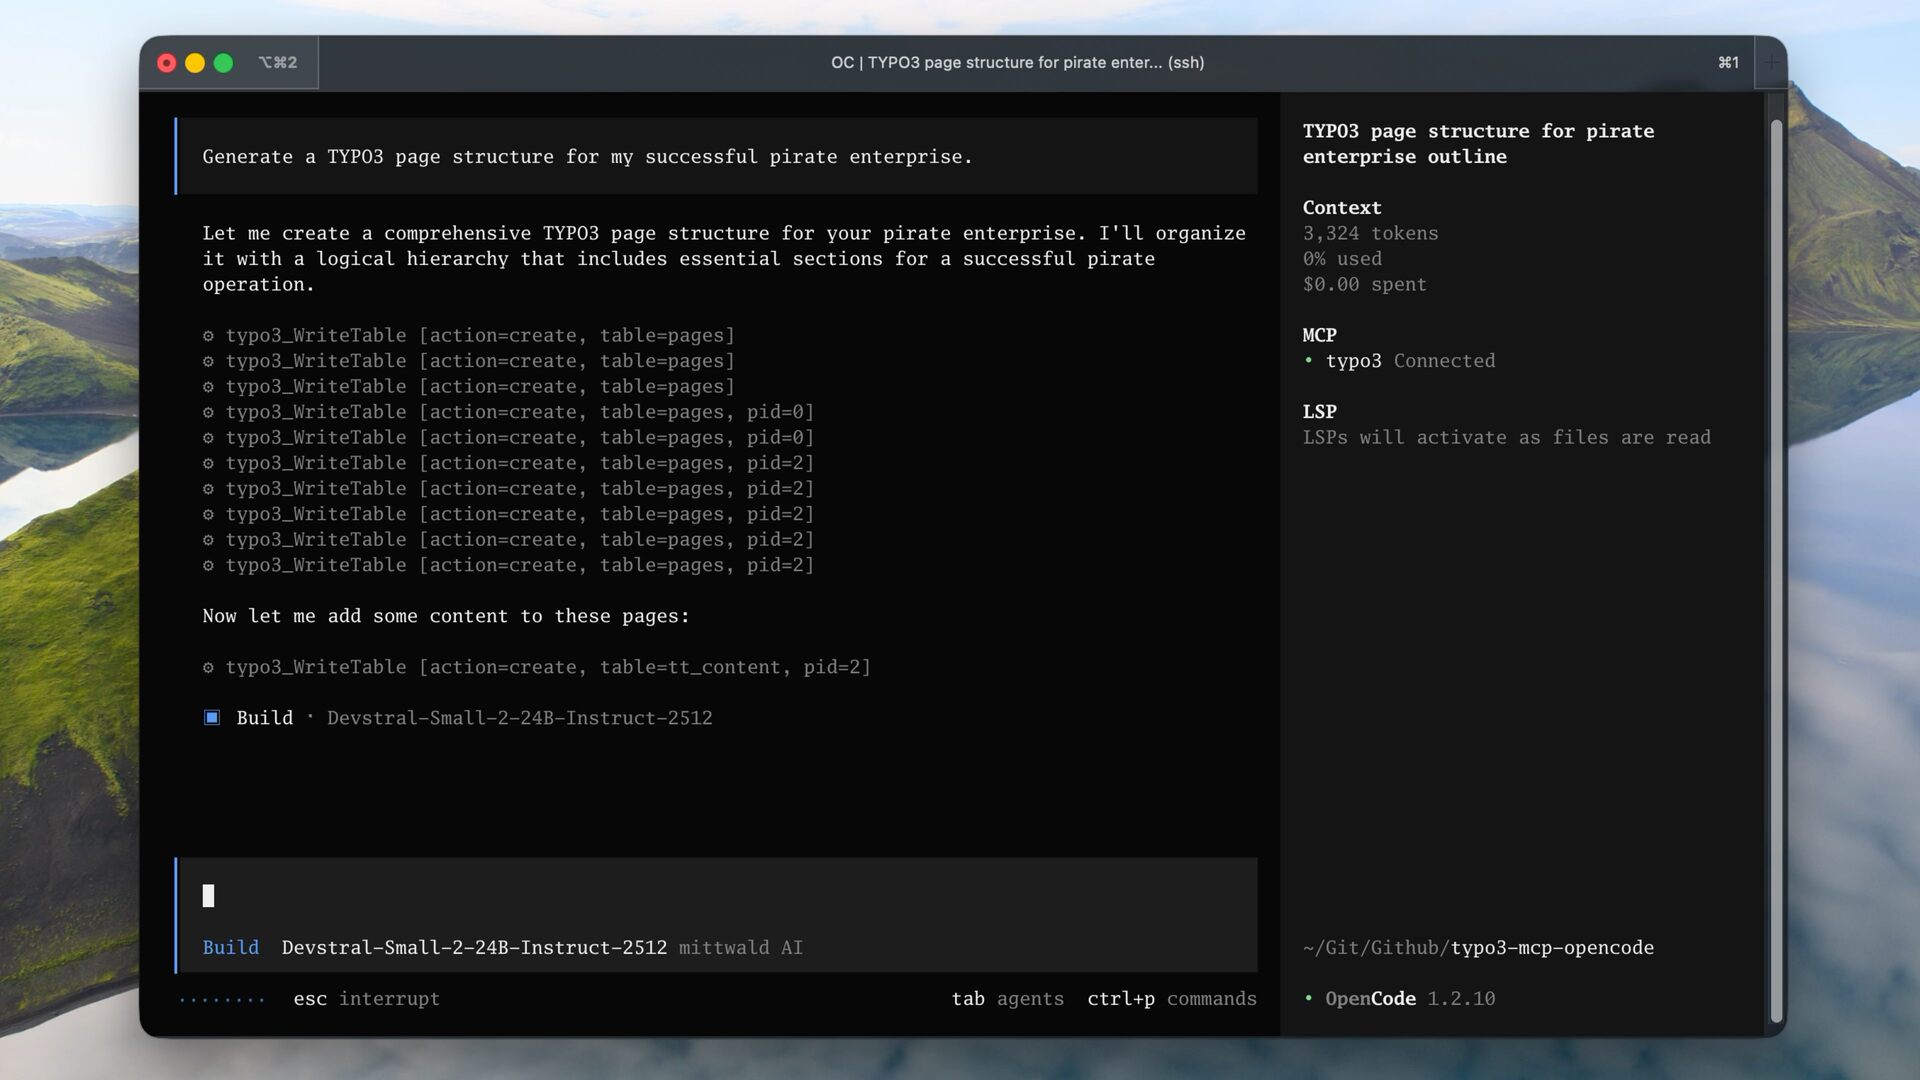Click the green dot beside OpenCode version

point(1308,999)
